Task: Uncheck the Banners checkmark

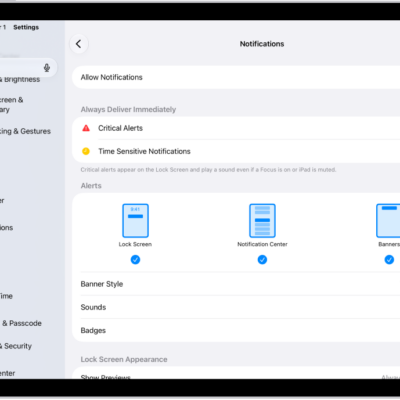Action: point(389,260)
